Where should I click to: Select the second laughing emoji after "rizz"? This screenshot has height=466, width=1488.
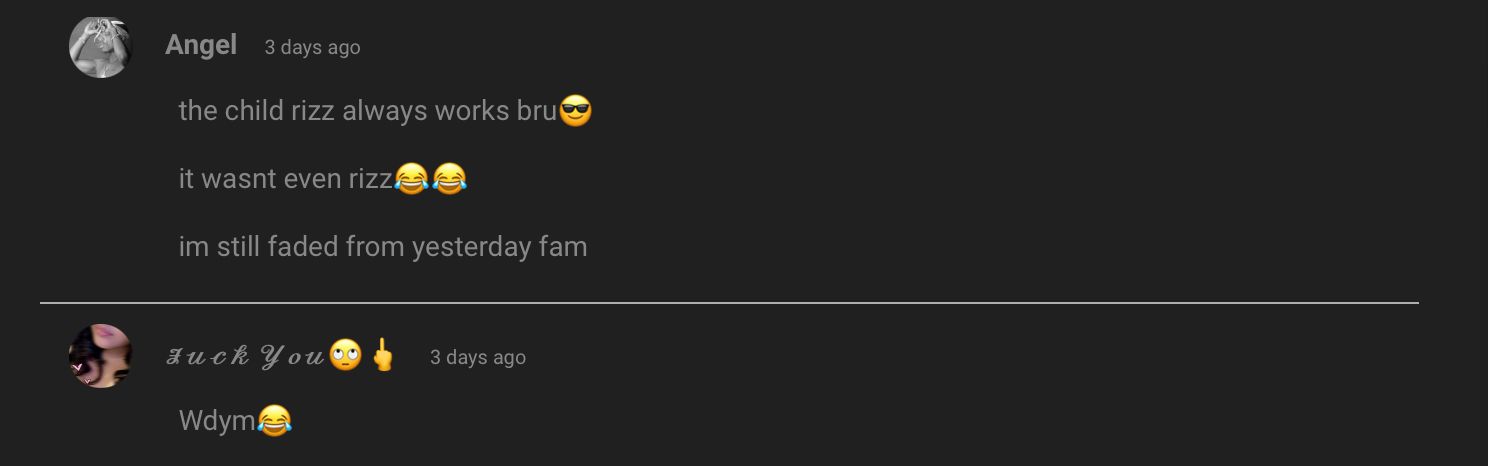pos(449,179)
